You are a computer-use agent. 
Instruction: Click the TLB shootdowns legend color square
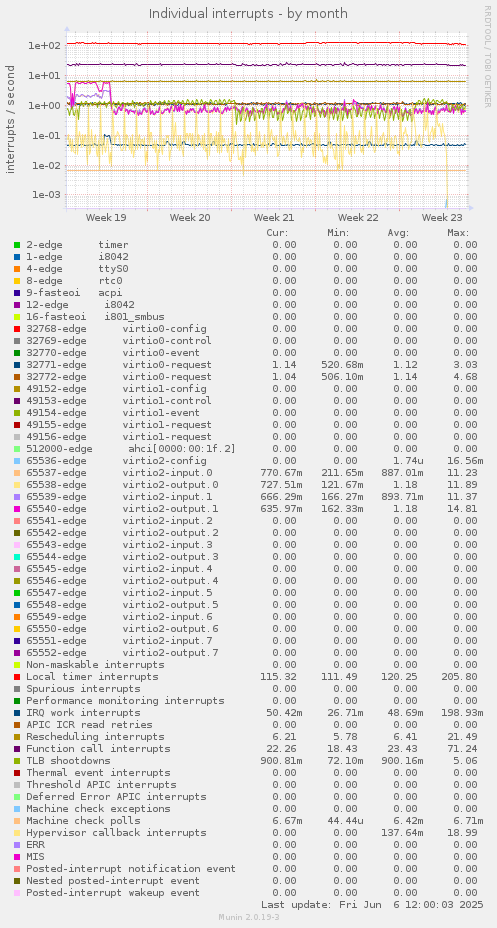click(17, 761)
